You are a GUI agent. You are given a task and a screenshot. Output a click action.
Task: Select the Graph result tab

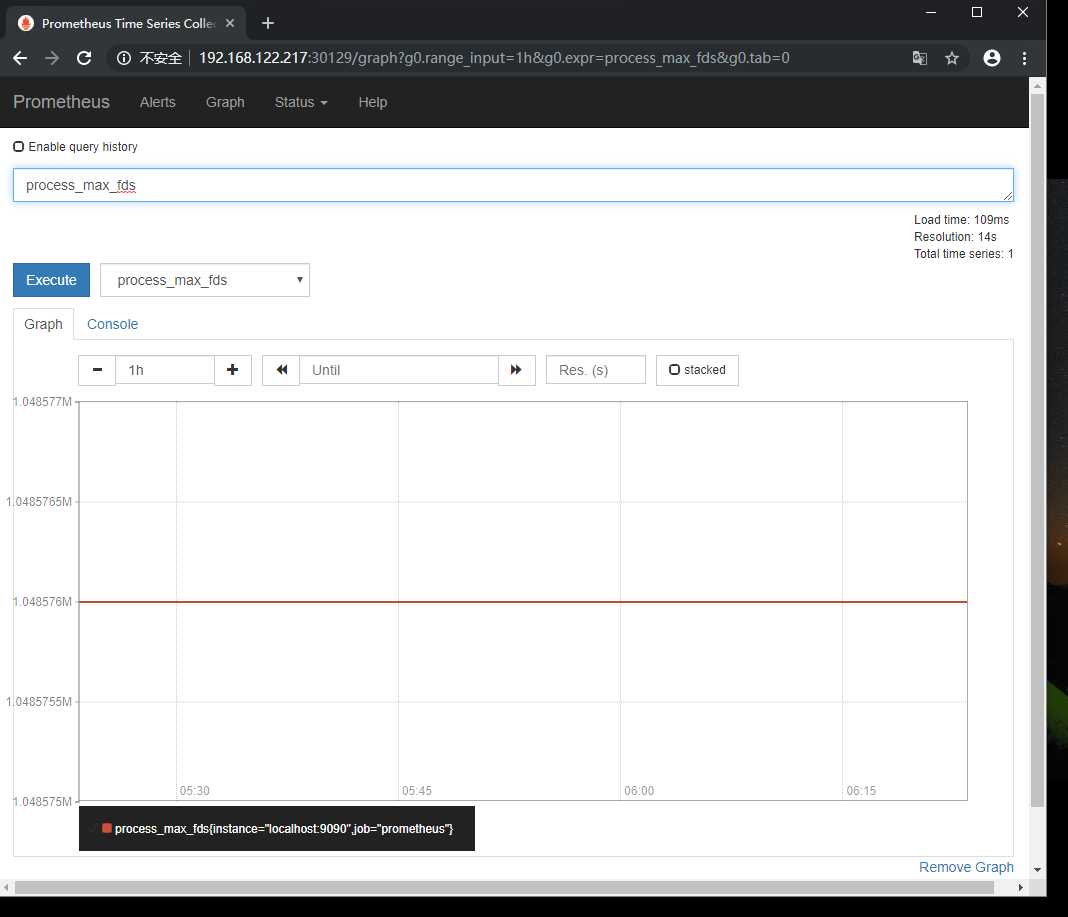[43, 324]
